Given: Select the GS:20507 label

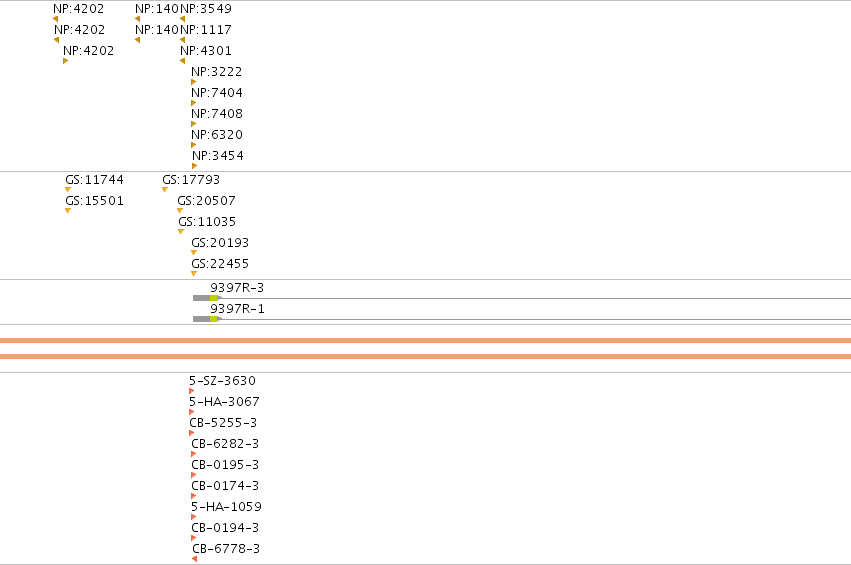Looking at the screenshot, I should coord(206,201).
